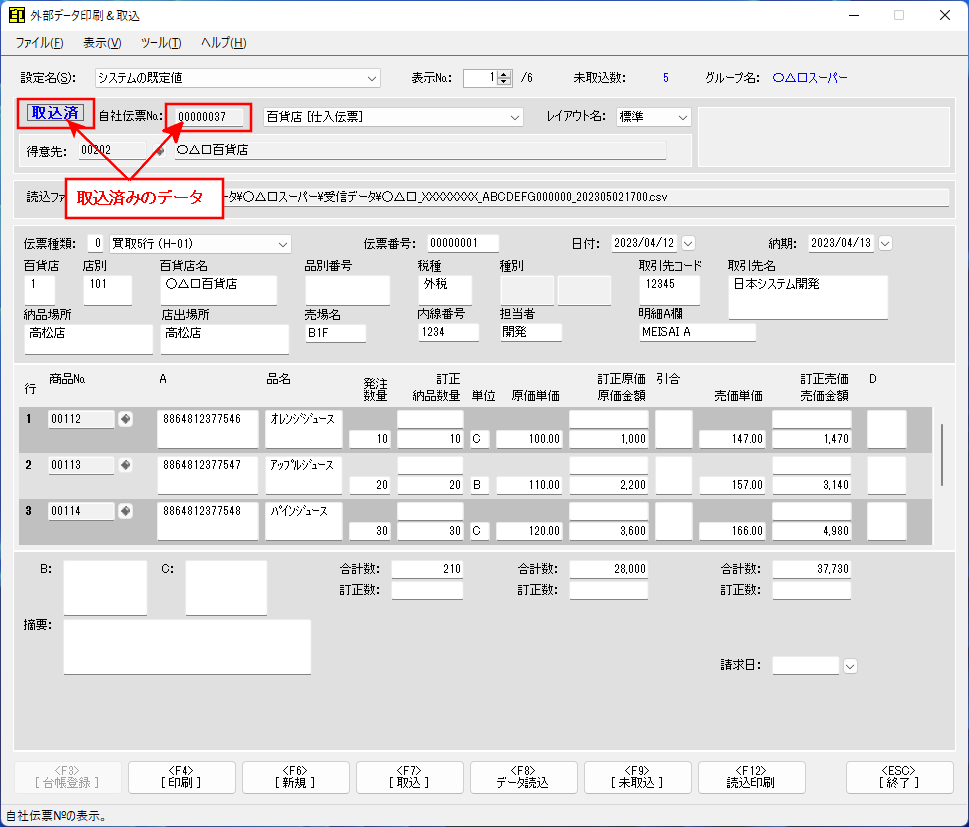Image resolution: width=969 pixels, height=827 pixels.
Task: Click the F4 印刷 button
Action: (x=182, y=777)
